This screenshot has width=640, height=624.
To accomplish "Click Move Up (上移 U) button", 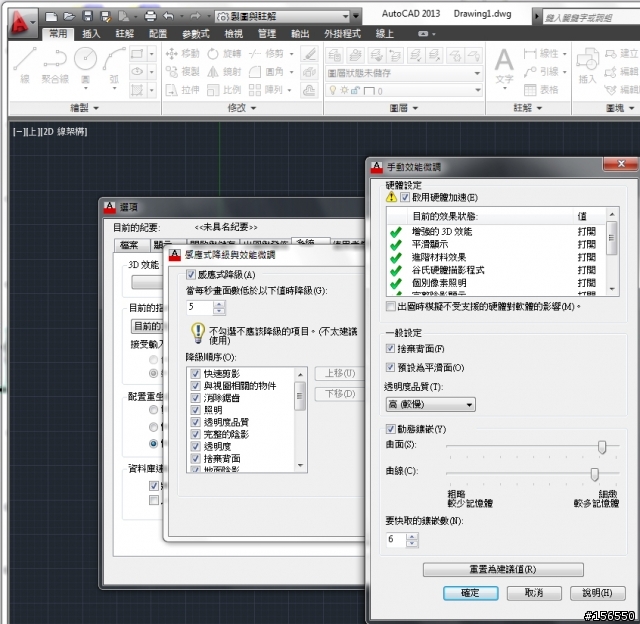I will click(340, 374).
